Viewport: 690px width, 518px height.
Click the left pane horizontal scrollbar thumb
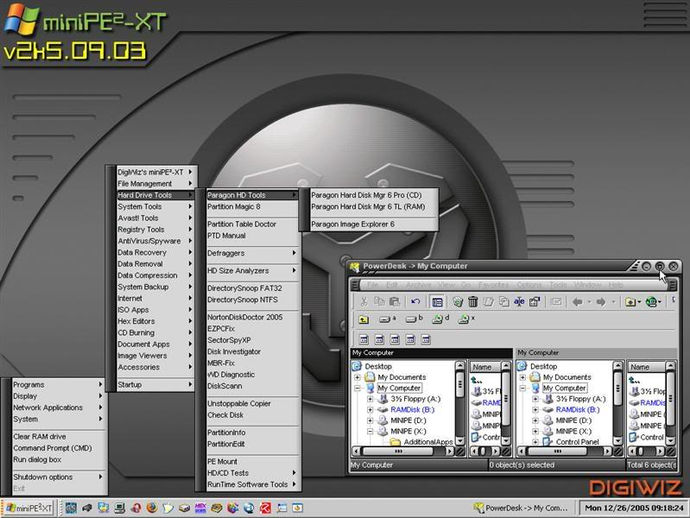(398, 451)
